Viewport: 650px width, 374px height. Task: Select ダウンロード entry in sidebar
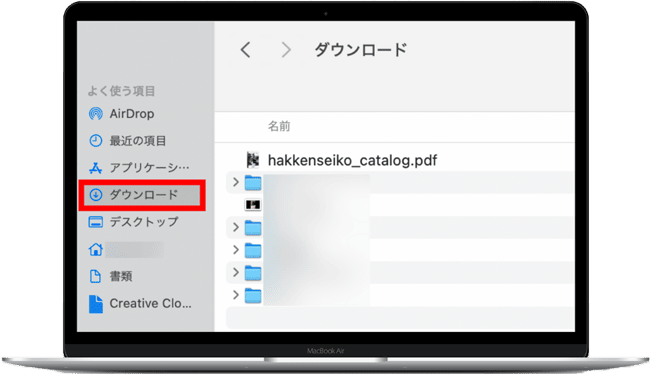pyautogui.click(x=143, y=194)
